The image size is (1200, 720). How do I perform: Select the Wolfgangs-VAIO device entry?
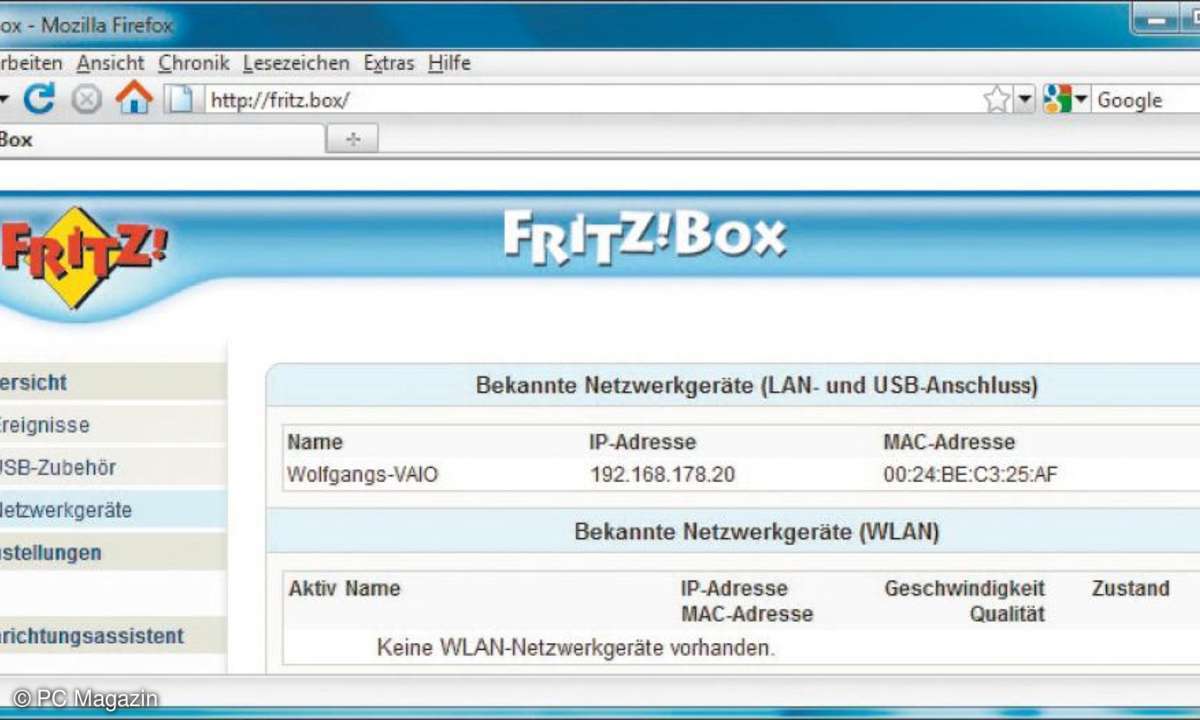tap(363, 475)
